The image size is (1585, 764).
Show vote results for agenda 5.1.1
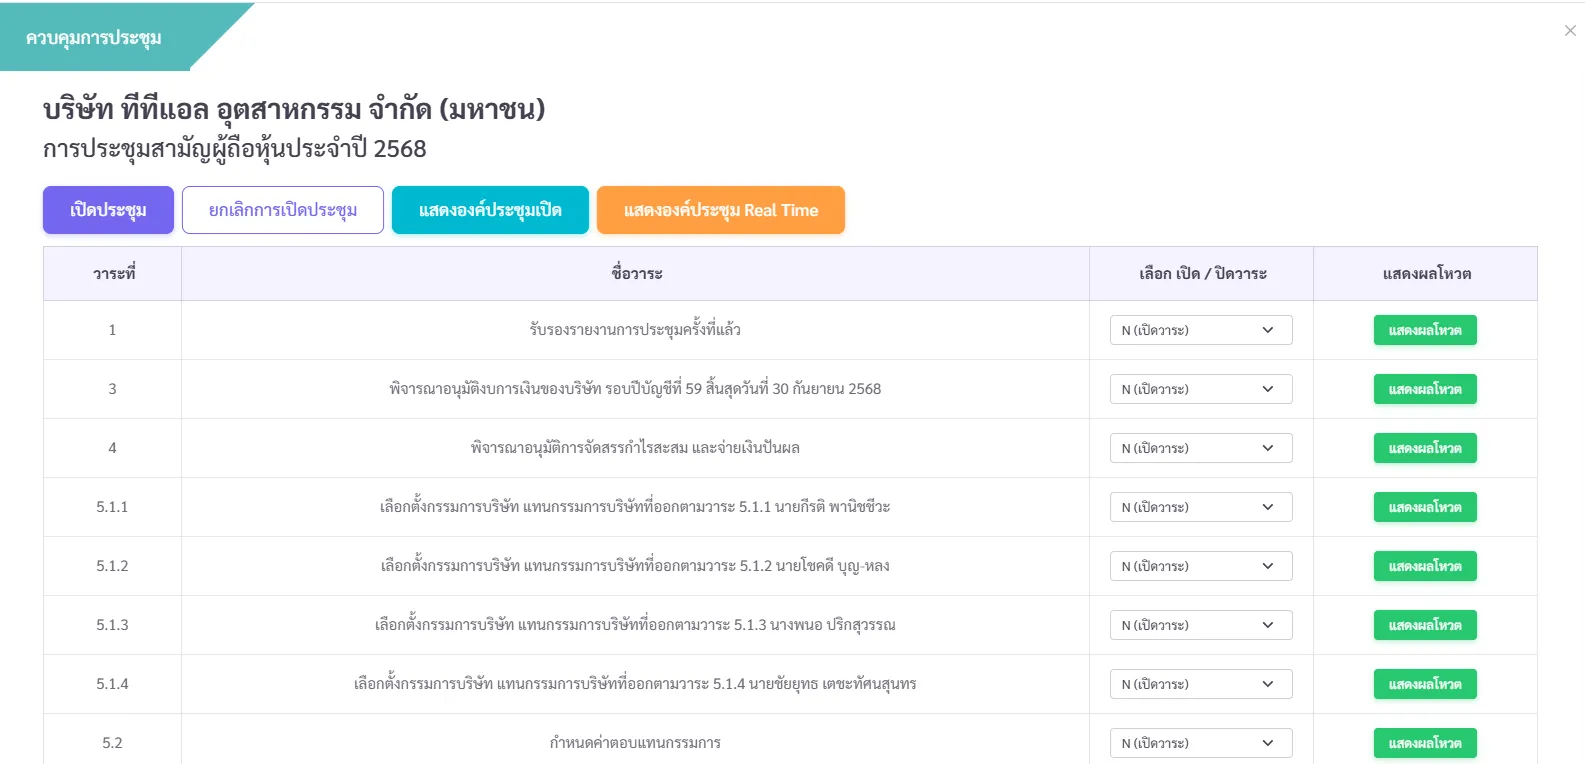(x=1424, y=507)
